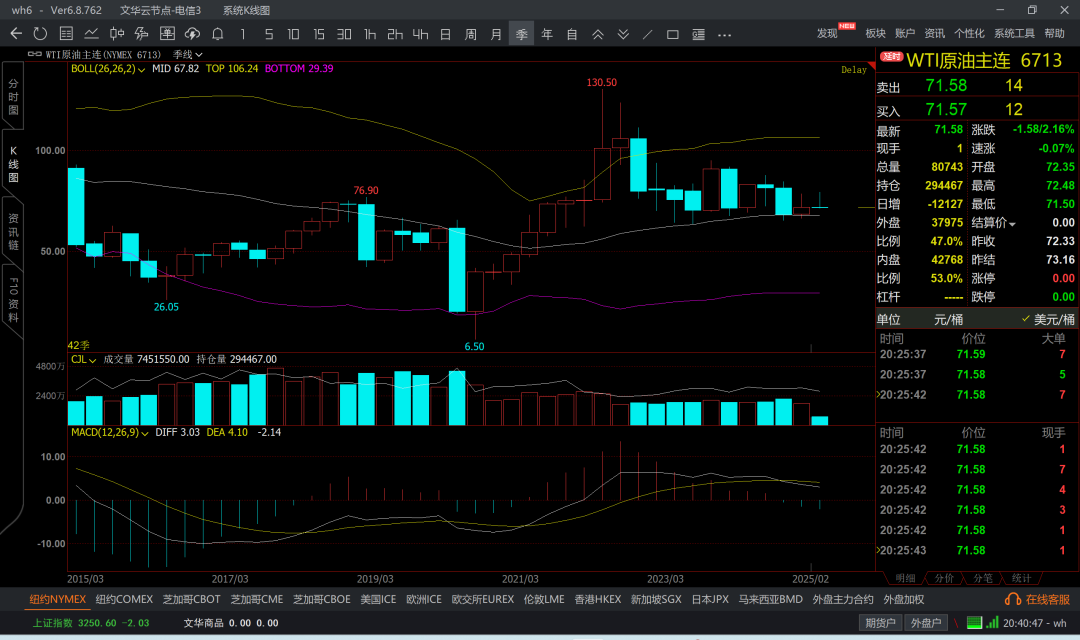Select the 元/桶 unit option
The height and width of the screenshot is (640, 1080).
[948, 319]
